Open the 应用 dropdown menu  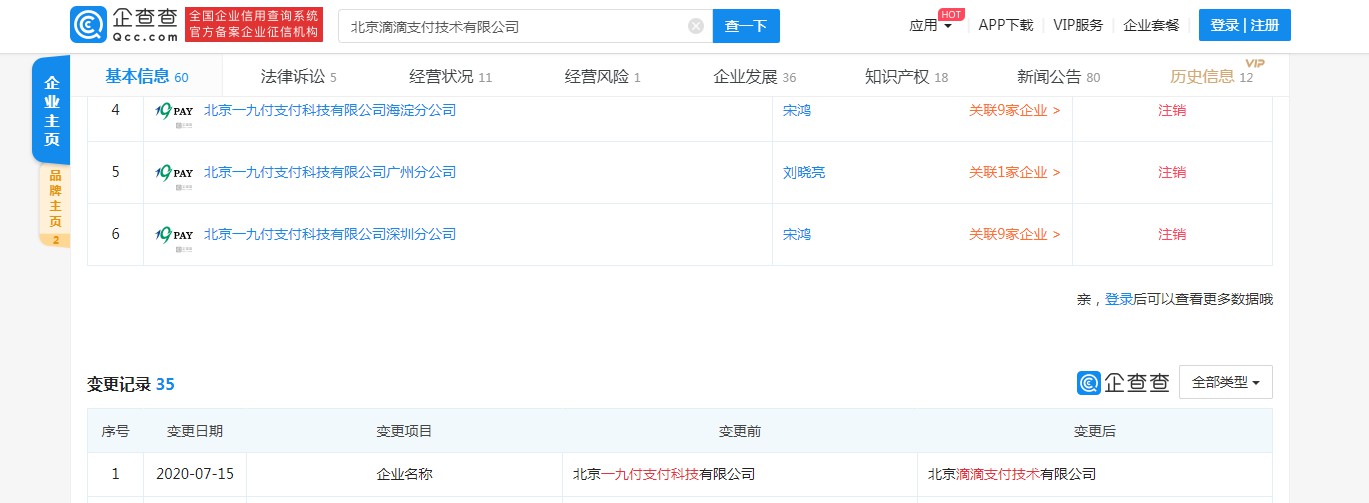930,26
